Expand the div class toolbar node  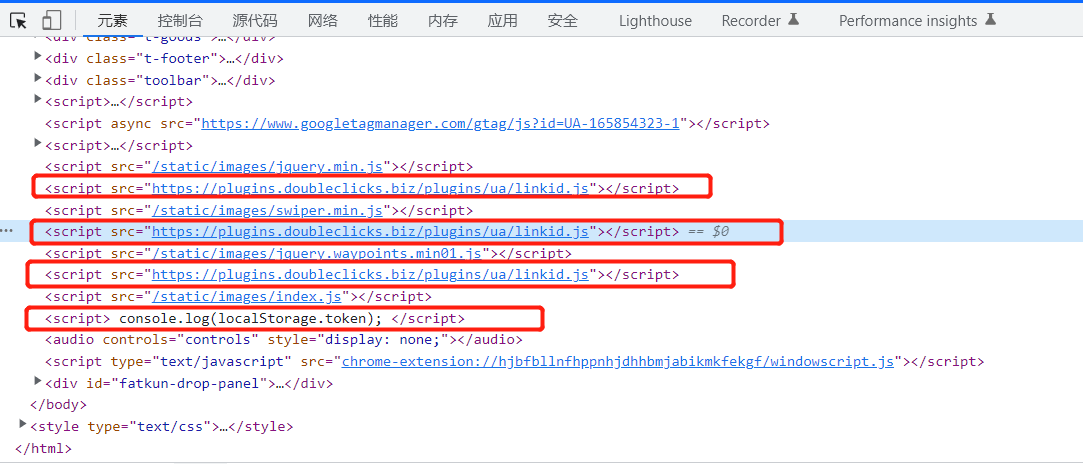(38, 79)
